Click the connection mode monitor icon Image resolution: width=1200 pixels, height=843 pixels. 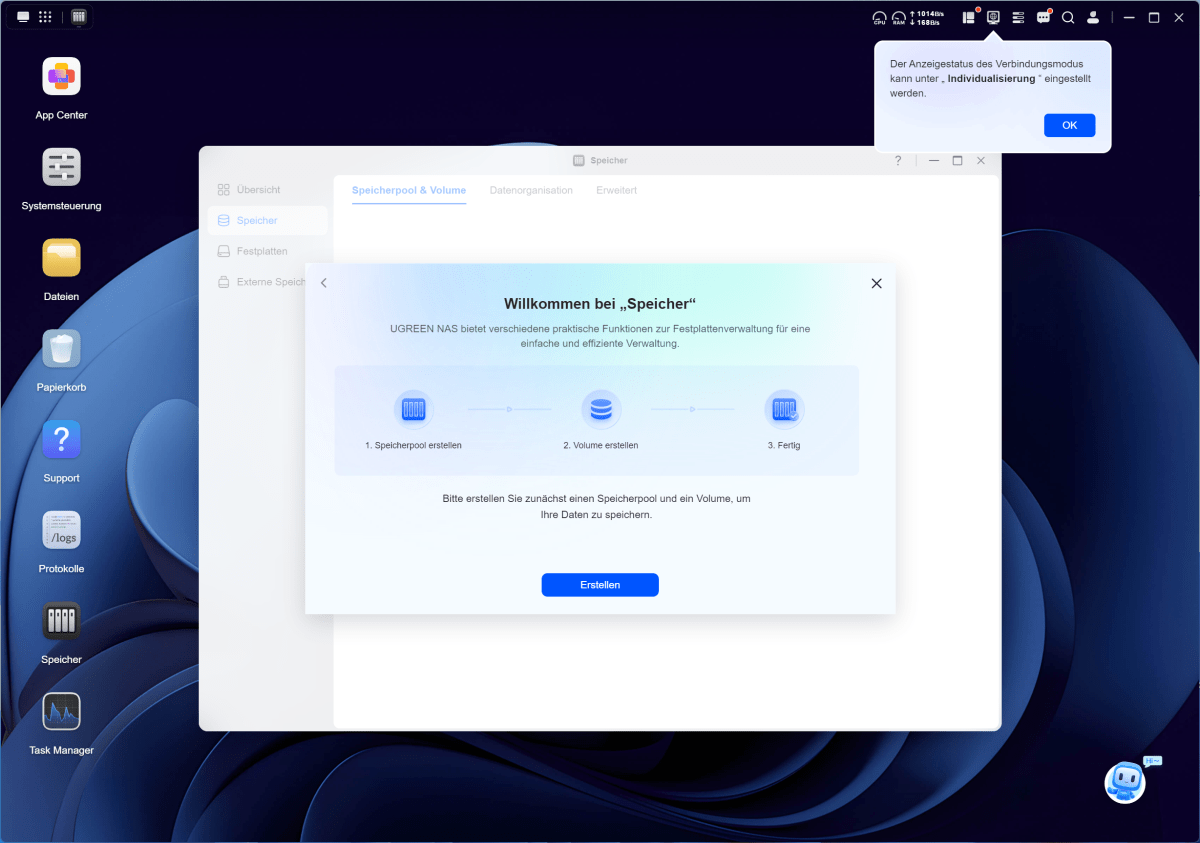993,17
